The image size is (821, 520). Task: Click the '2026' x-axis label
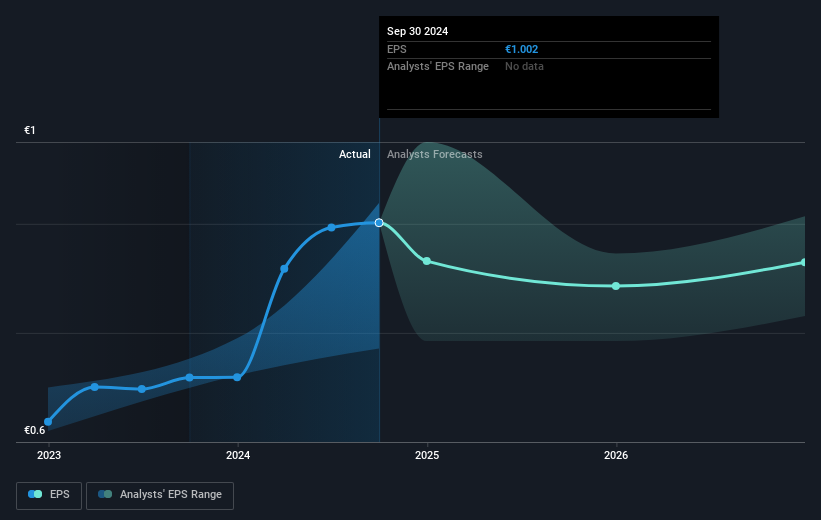[616, 455]
